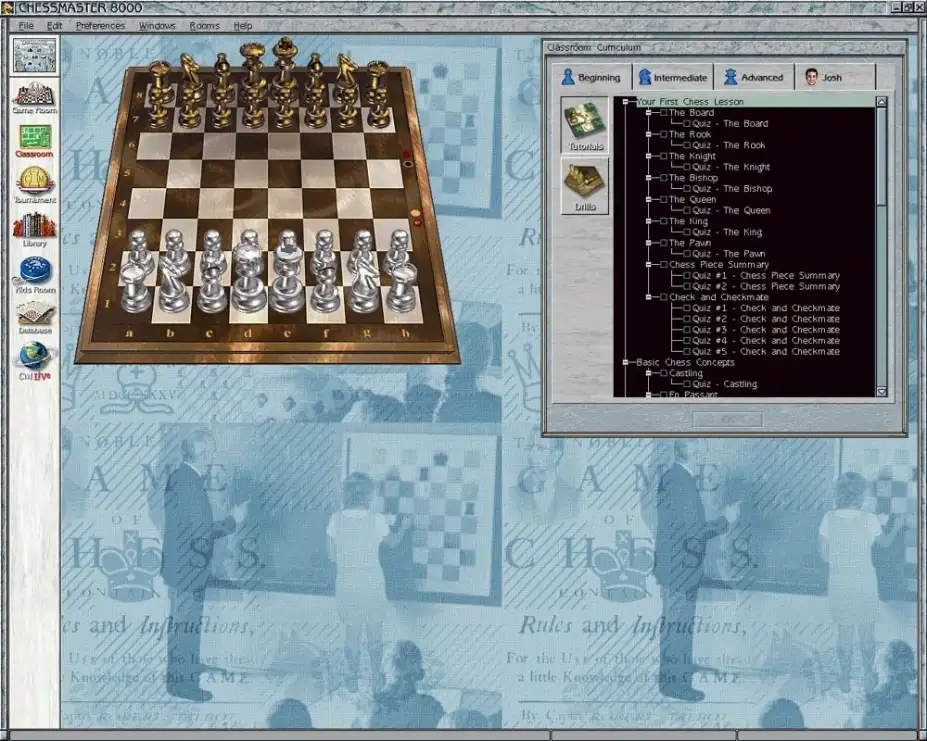Click the Chessmaster title bar app icon

[7, 7]
